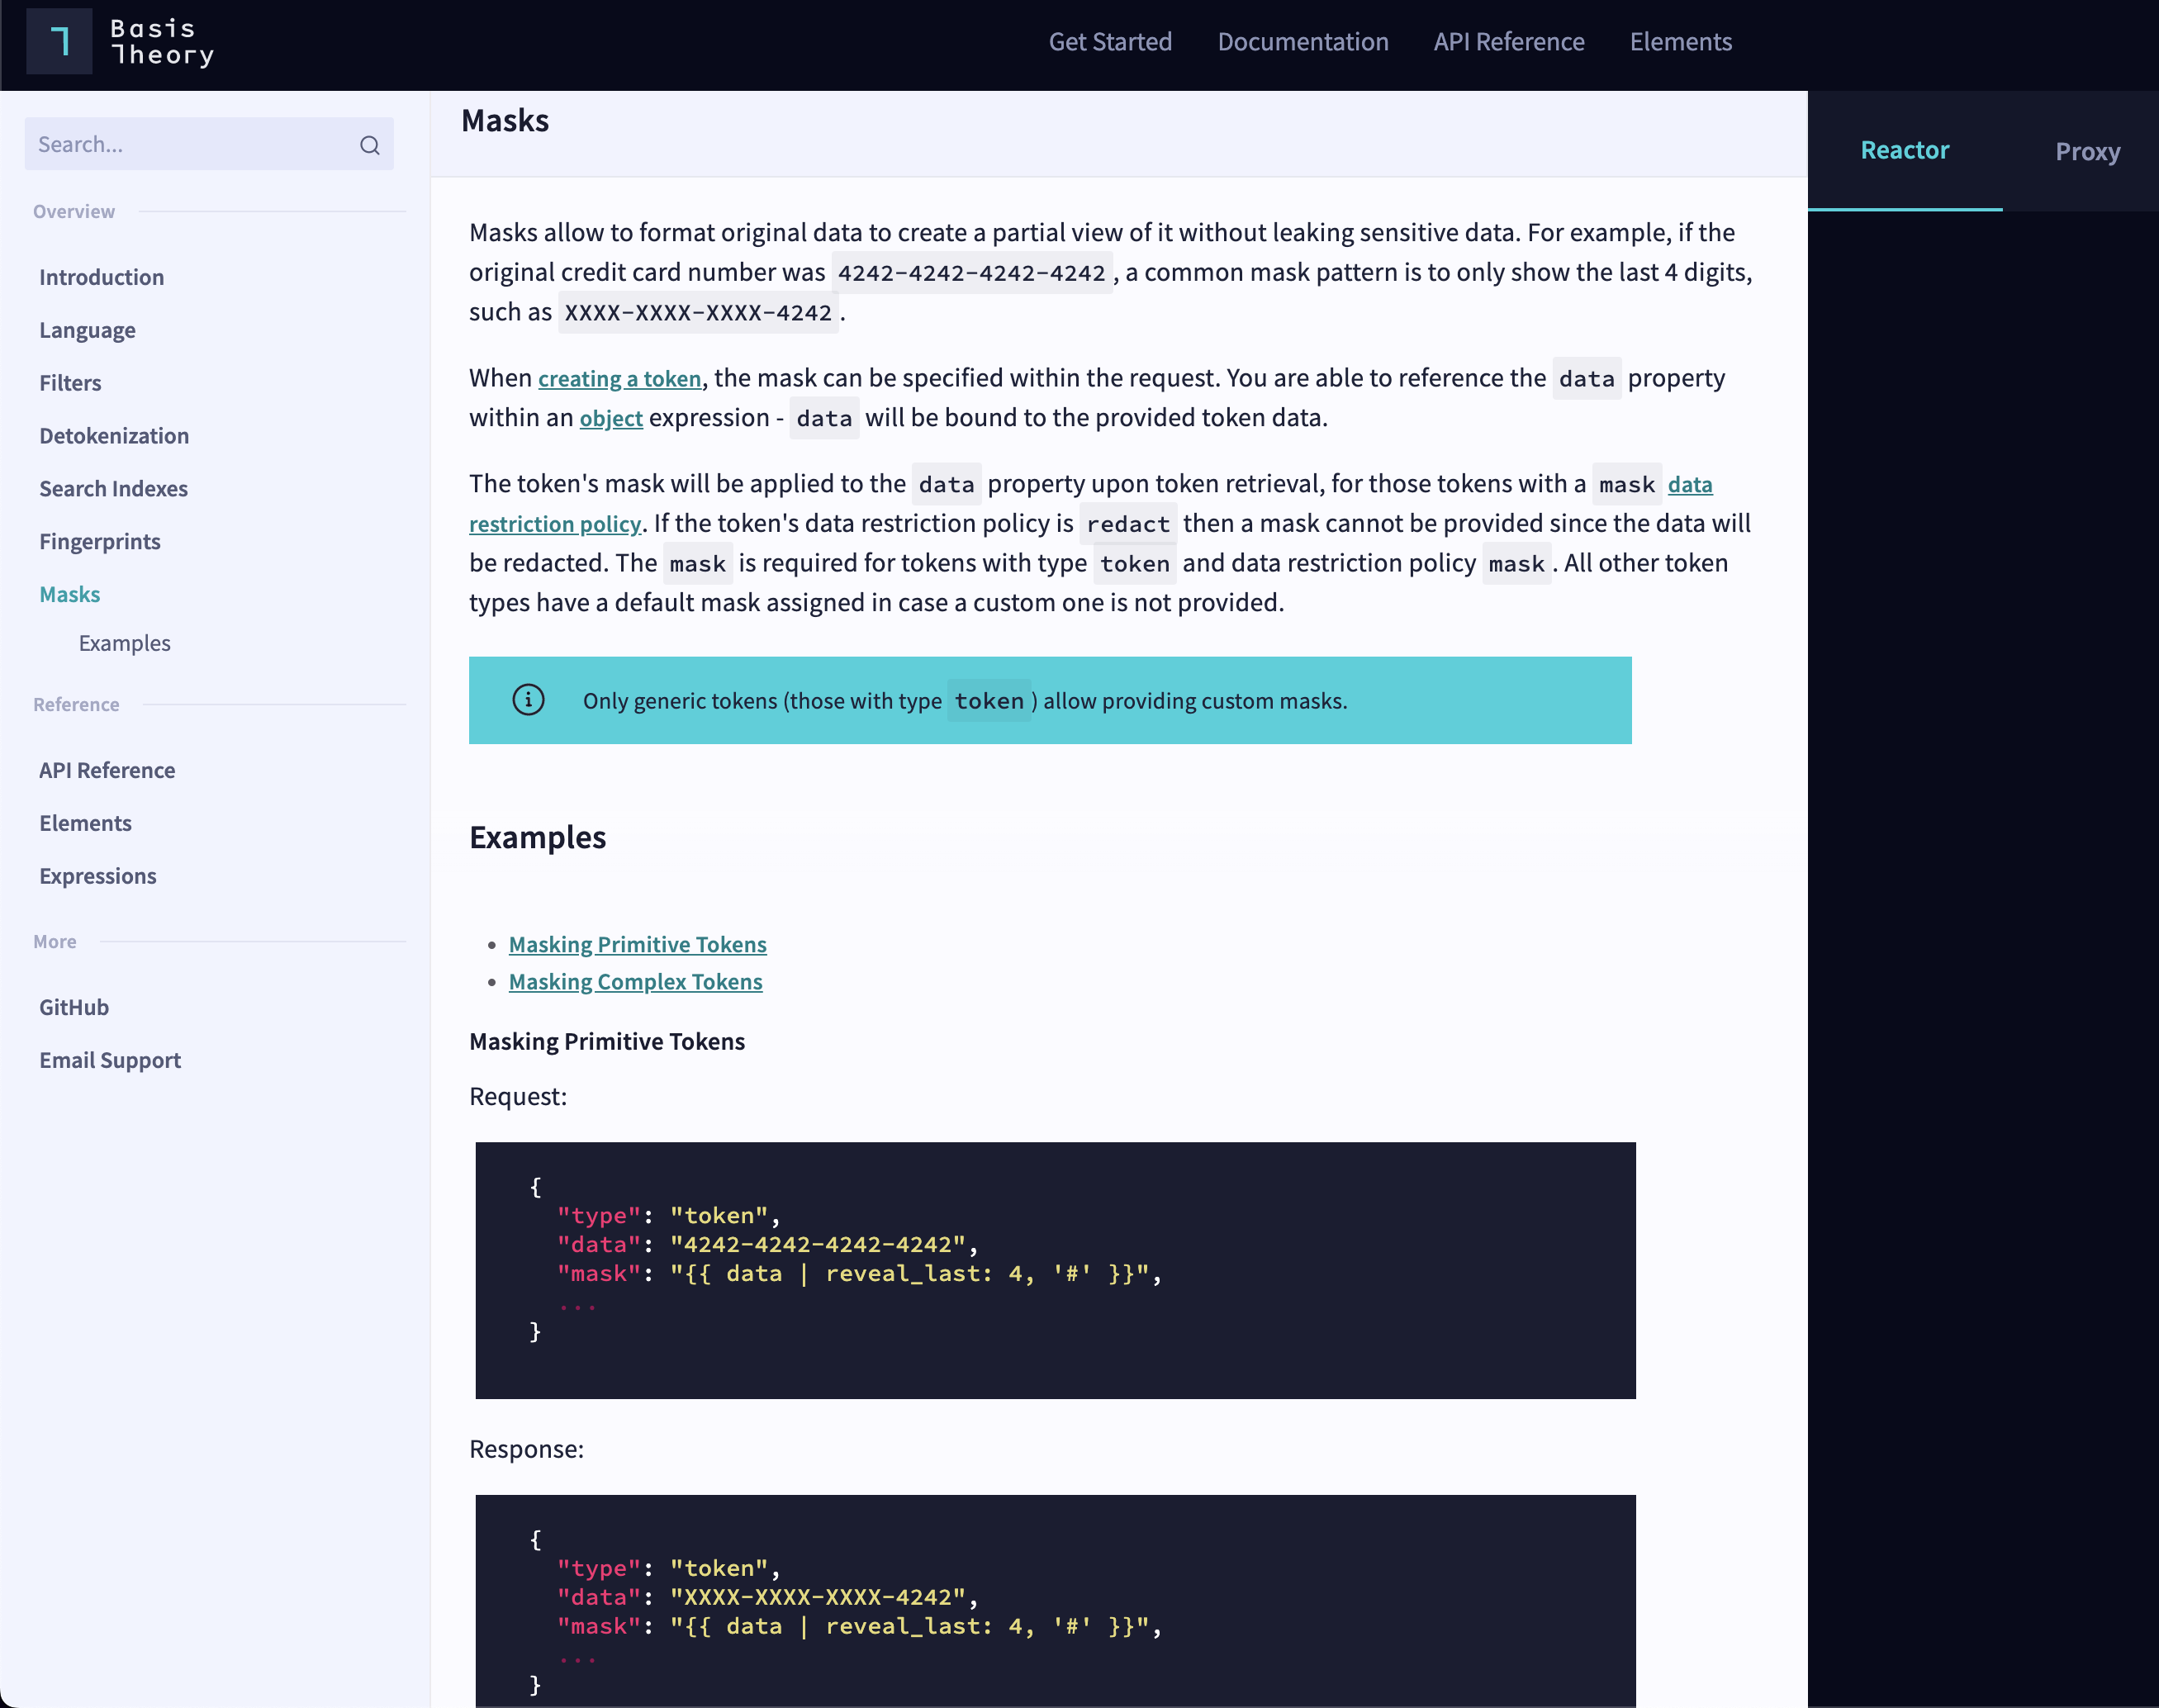Follow the creating a token hyperlink
Screen dimensions: 2159x1708
pyautogui.click(x=619, y=378)
